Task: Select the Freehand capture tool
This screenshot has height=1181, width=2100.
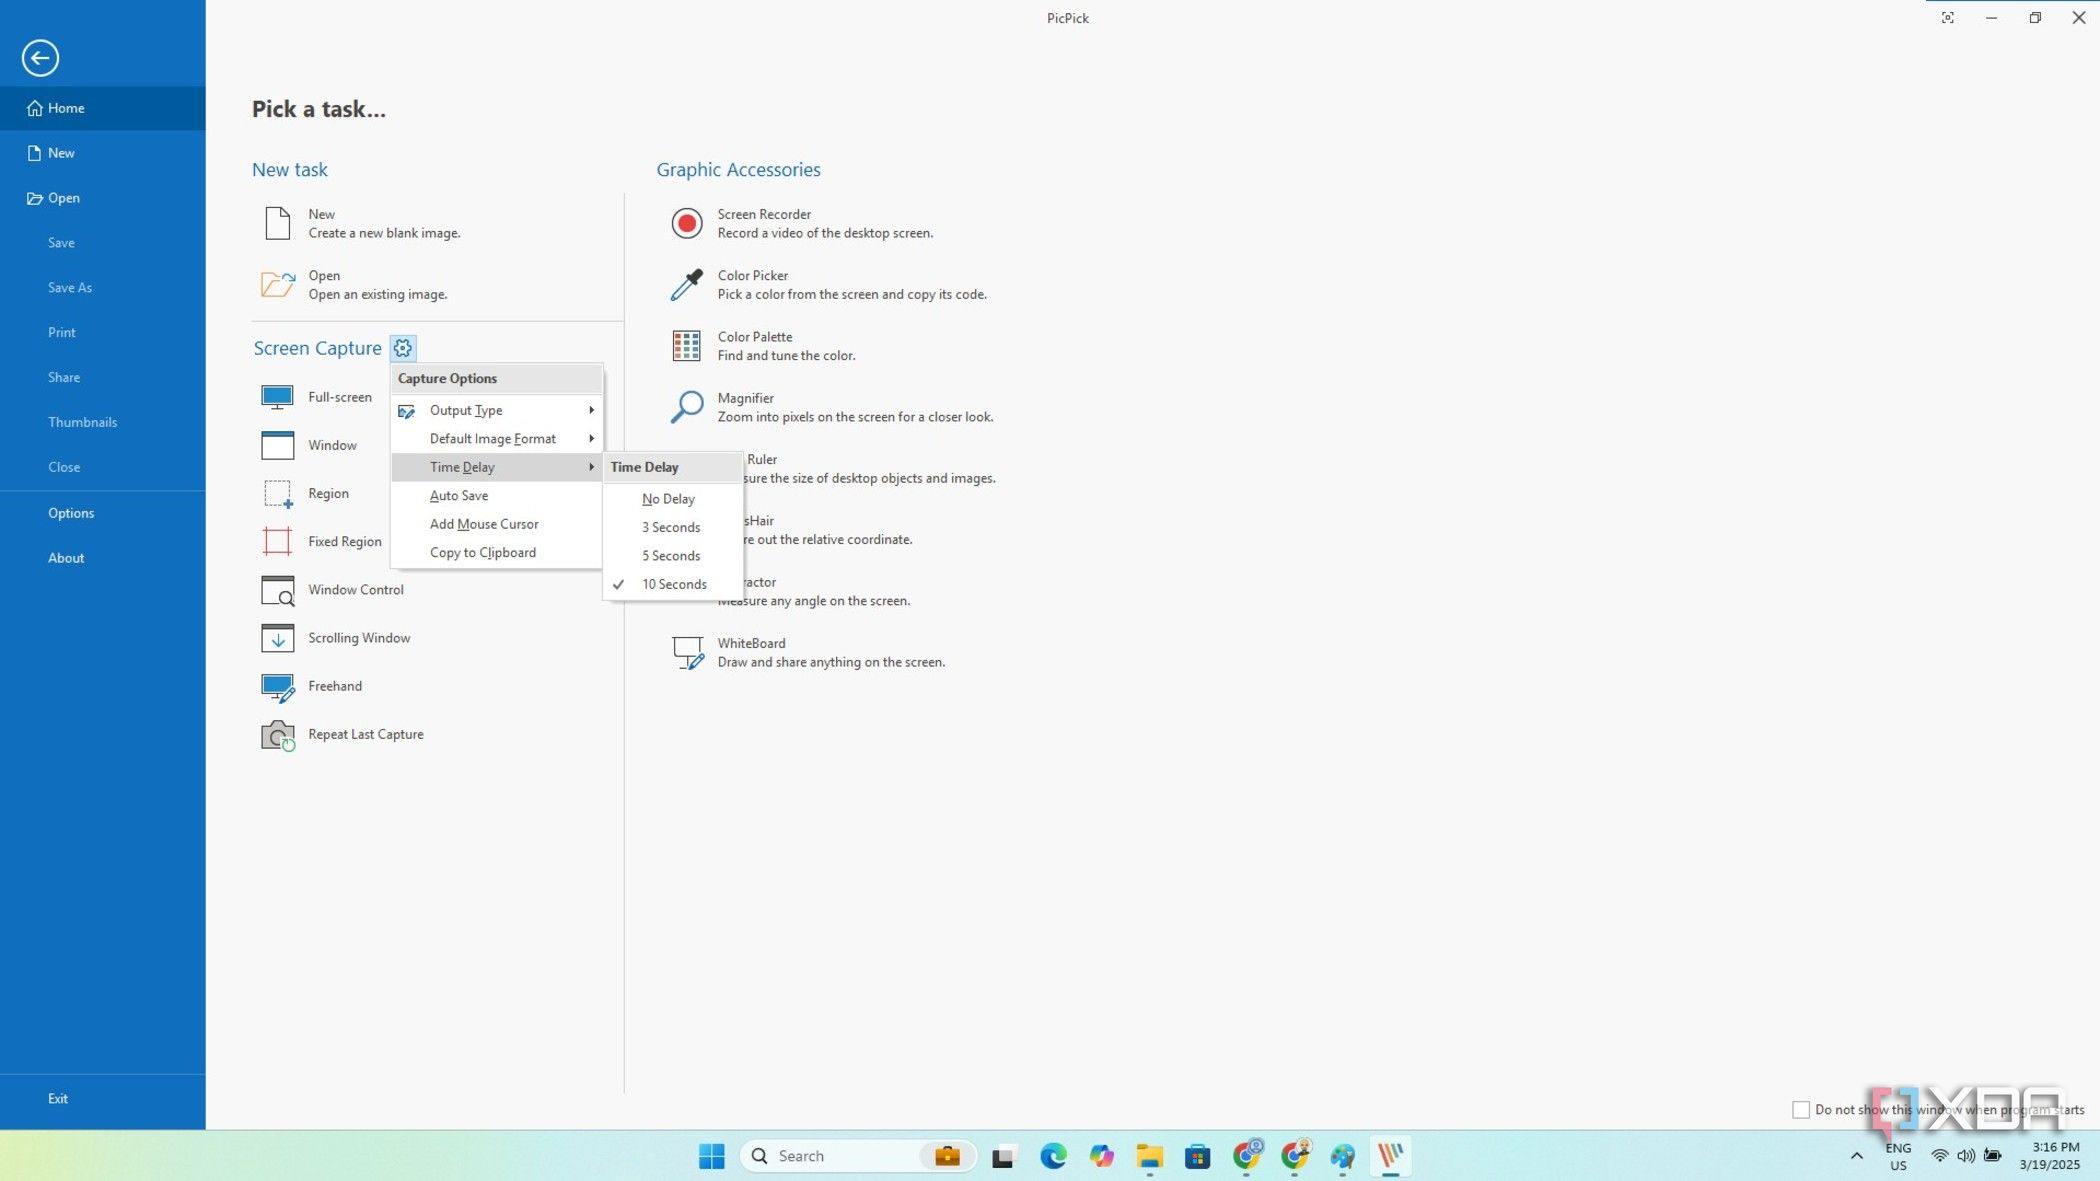Action: 334,686
